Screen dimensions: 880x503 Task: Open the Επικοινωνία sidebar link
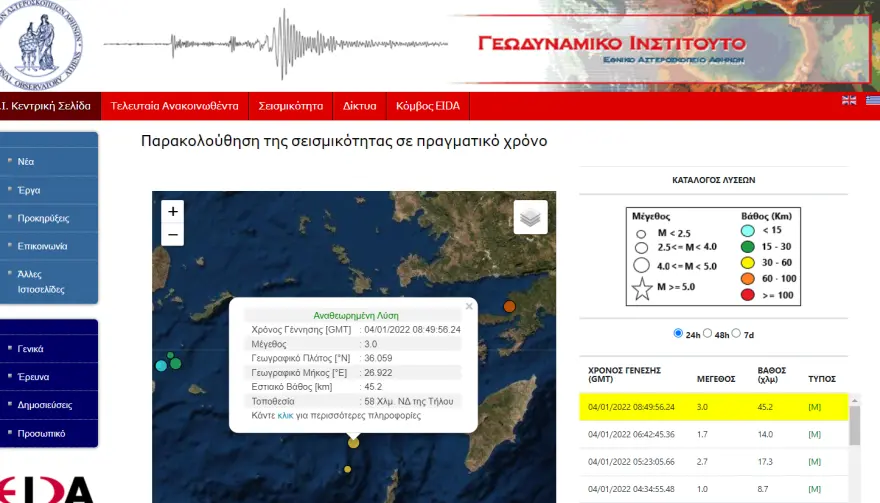[43, 246]
